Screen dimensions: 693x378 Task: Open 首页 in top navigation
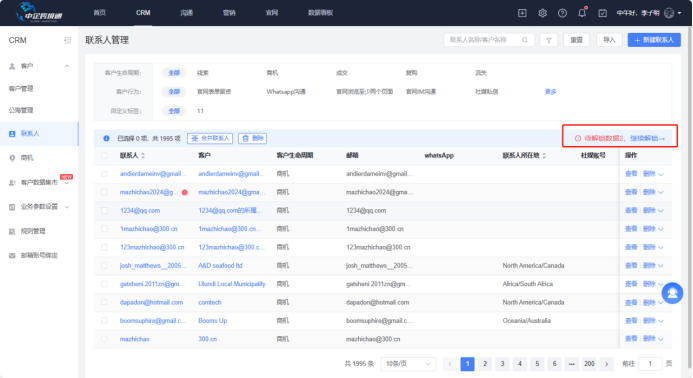point(100,13)
